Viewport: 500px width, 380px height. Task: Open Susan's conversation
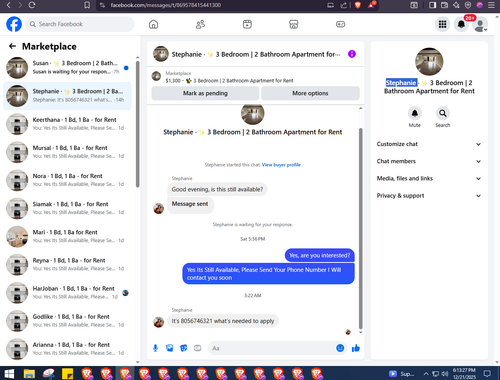click(67, 68)
